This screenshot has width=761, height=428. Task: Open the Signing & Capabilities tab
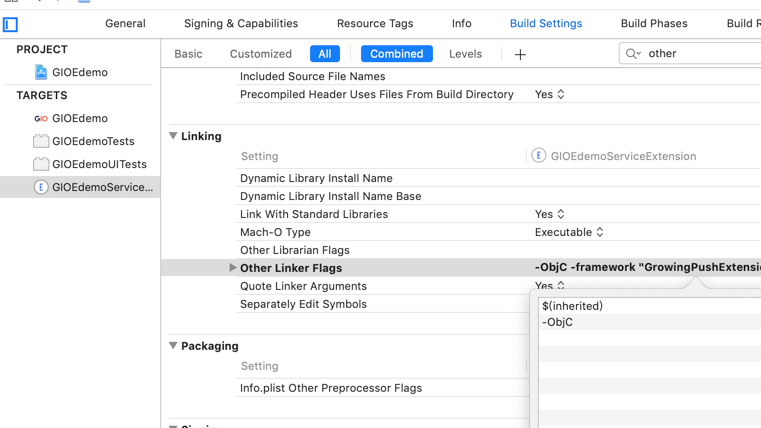coord(241,23)
